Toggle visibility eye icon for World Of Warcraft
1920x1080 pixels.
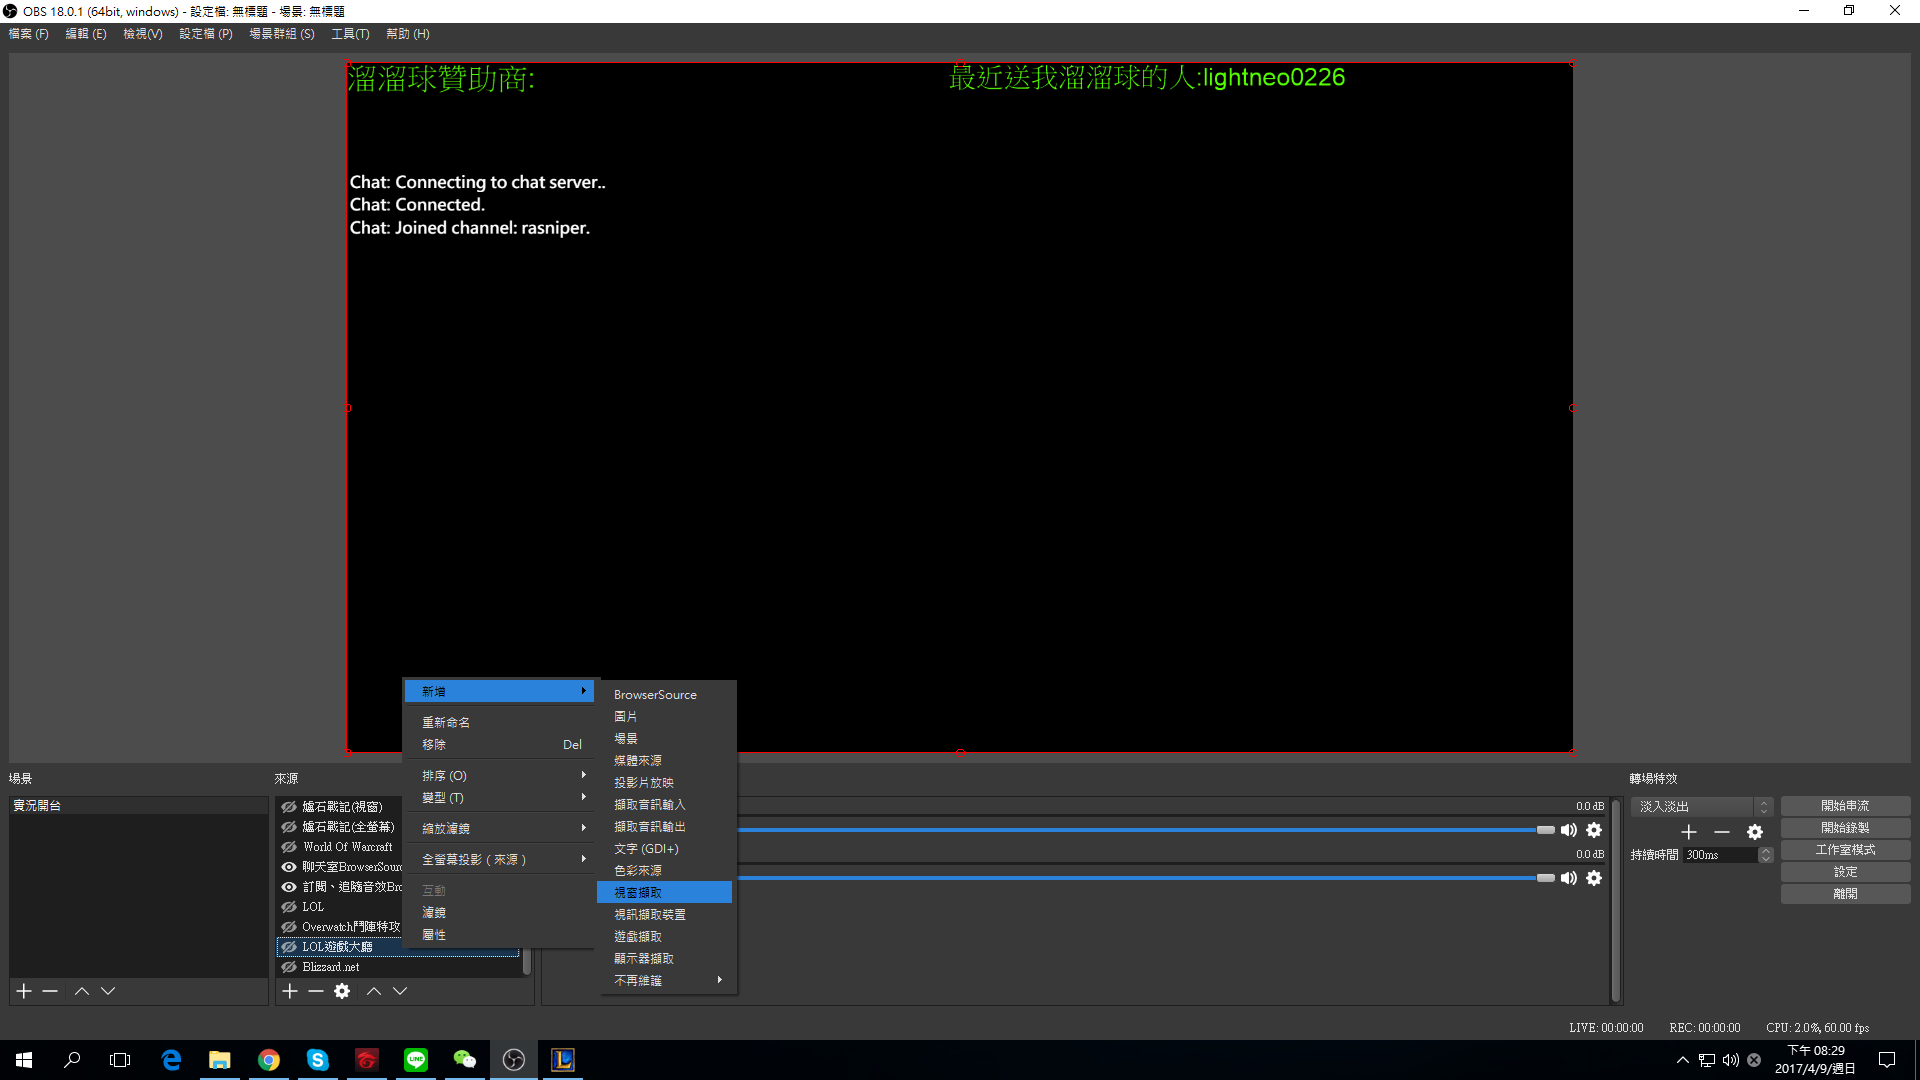287,845
